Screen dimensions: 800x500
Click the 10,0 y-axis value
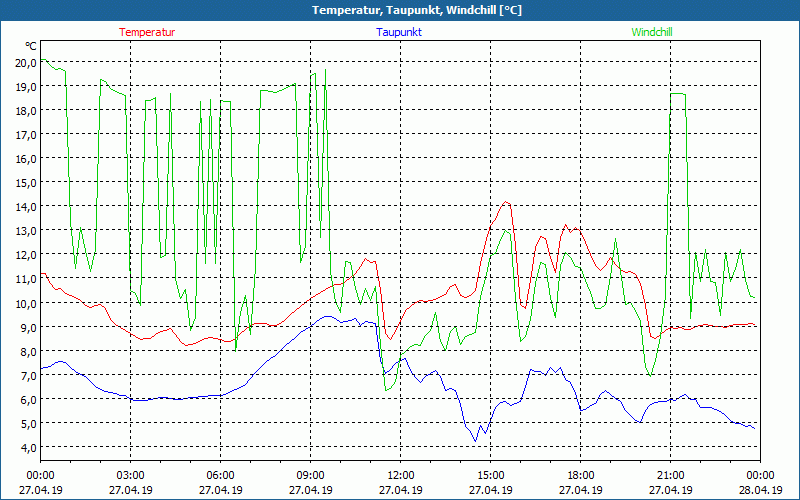tap(27, 303)
